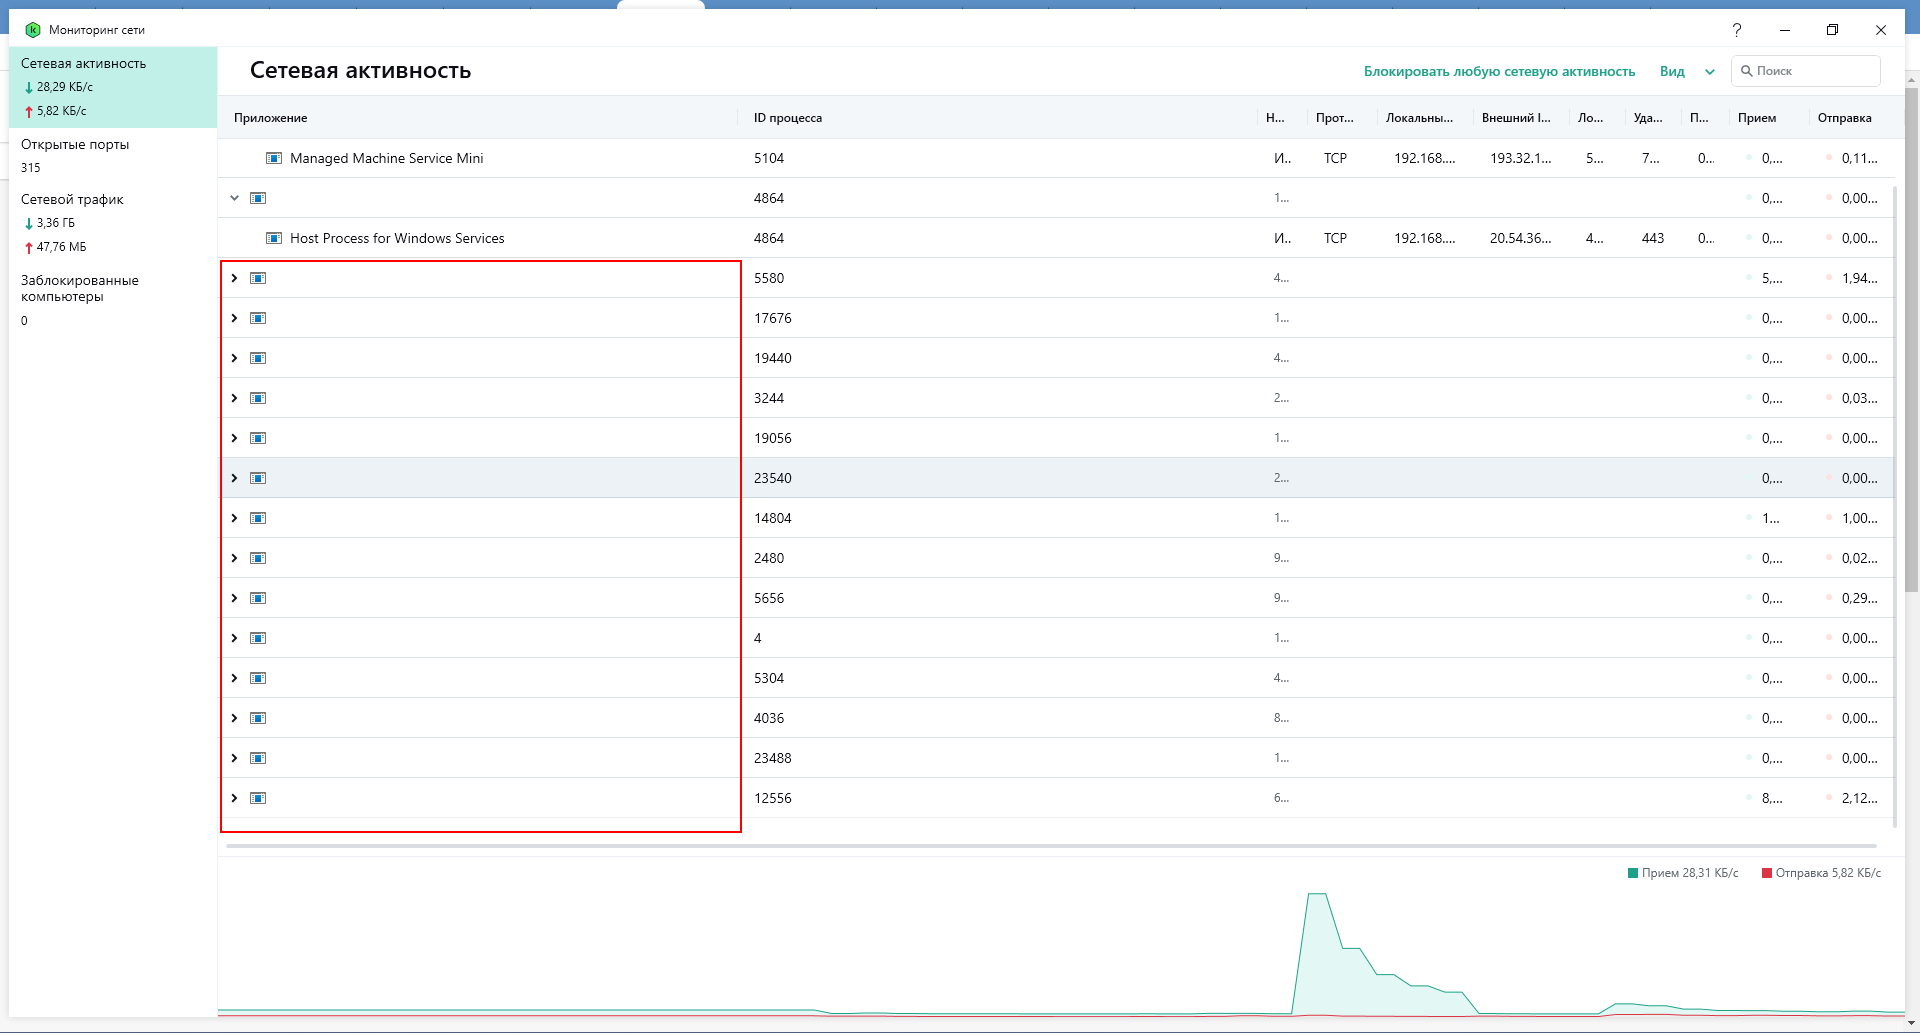Click process ID 5104 cell

[x=769, y=158]
